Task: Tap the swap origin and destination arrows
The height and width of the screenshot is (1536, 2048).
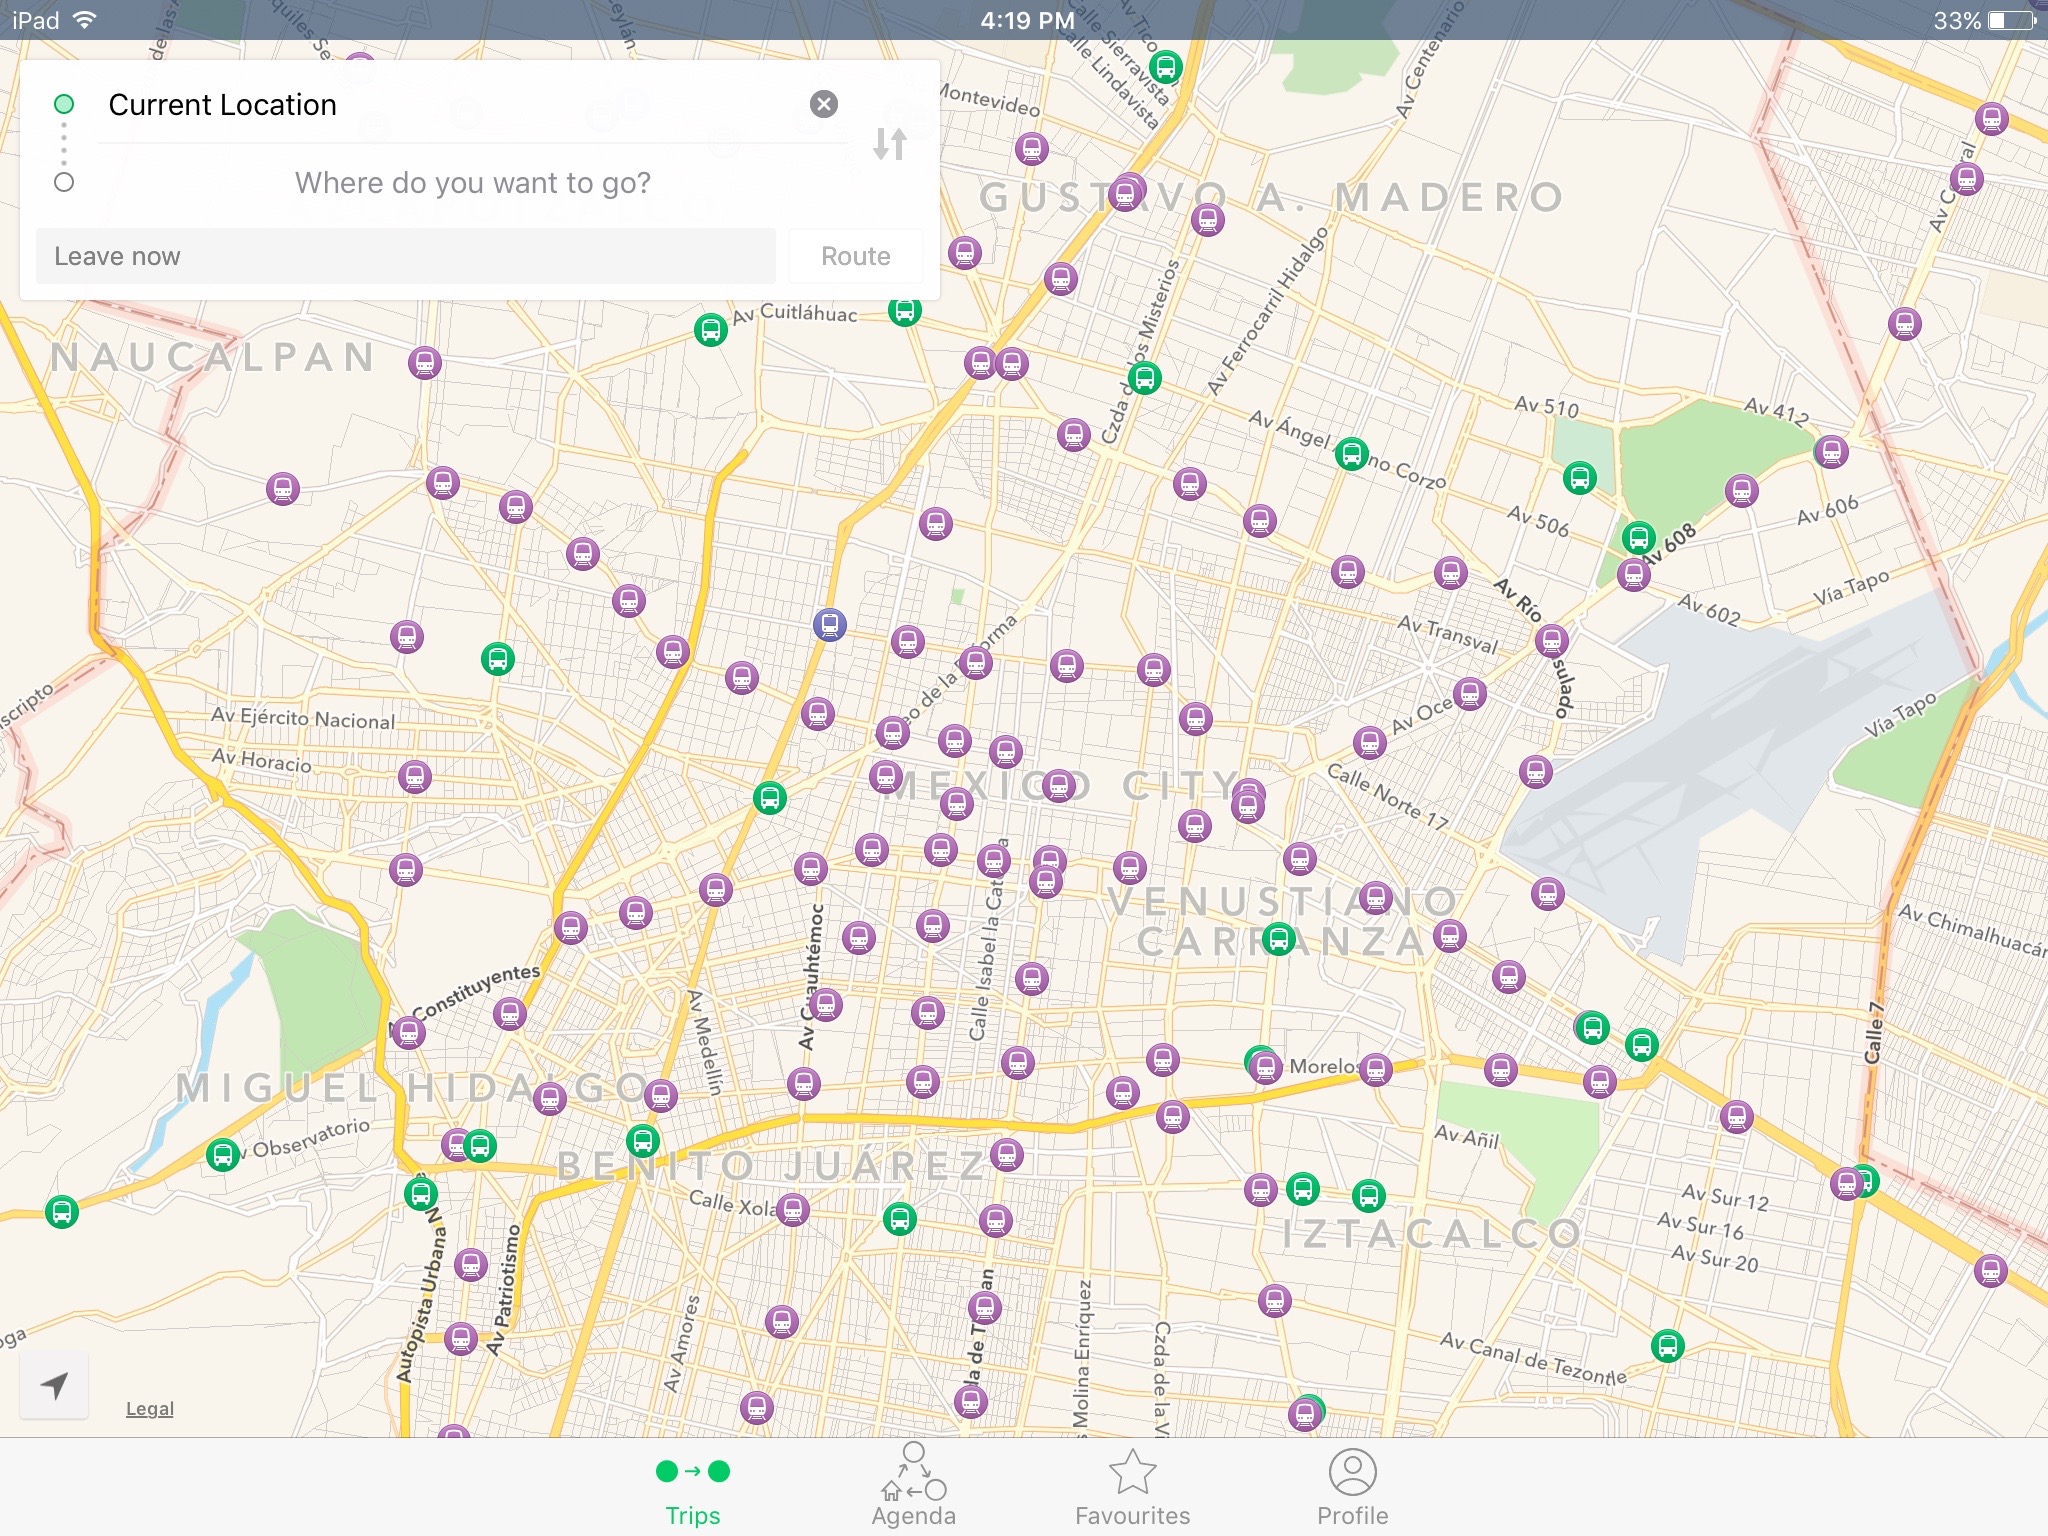Action: point(889,144)
